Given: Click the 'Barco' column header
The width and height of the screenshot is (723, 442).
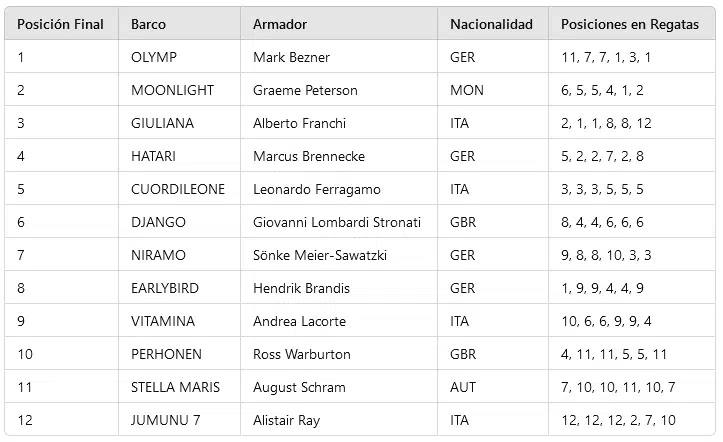Looking at the screenshot, I should [149, 24].
